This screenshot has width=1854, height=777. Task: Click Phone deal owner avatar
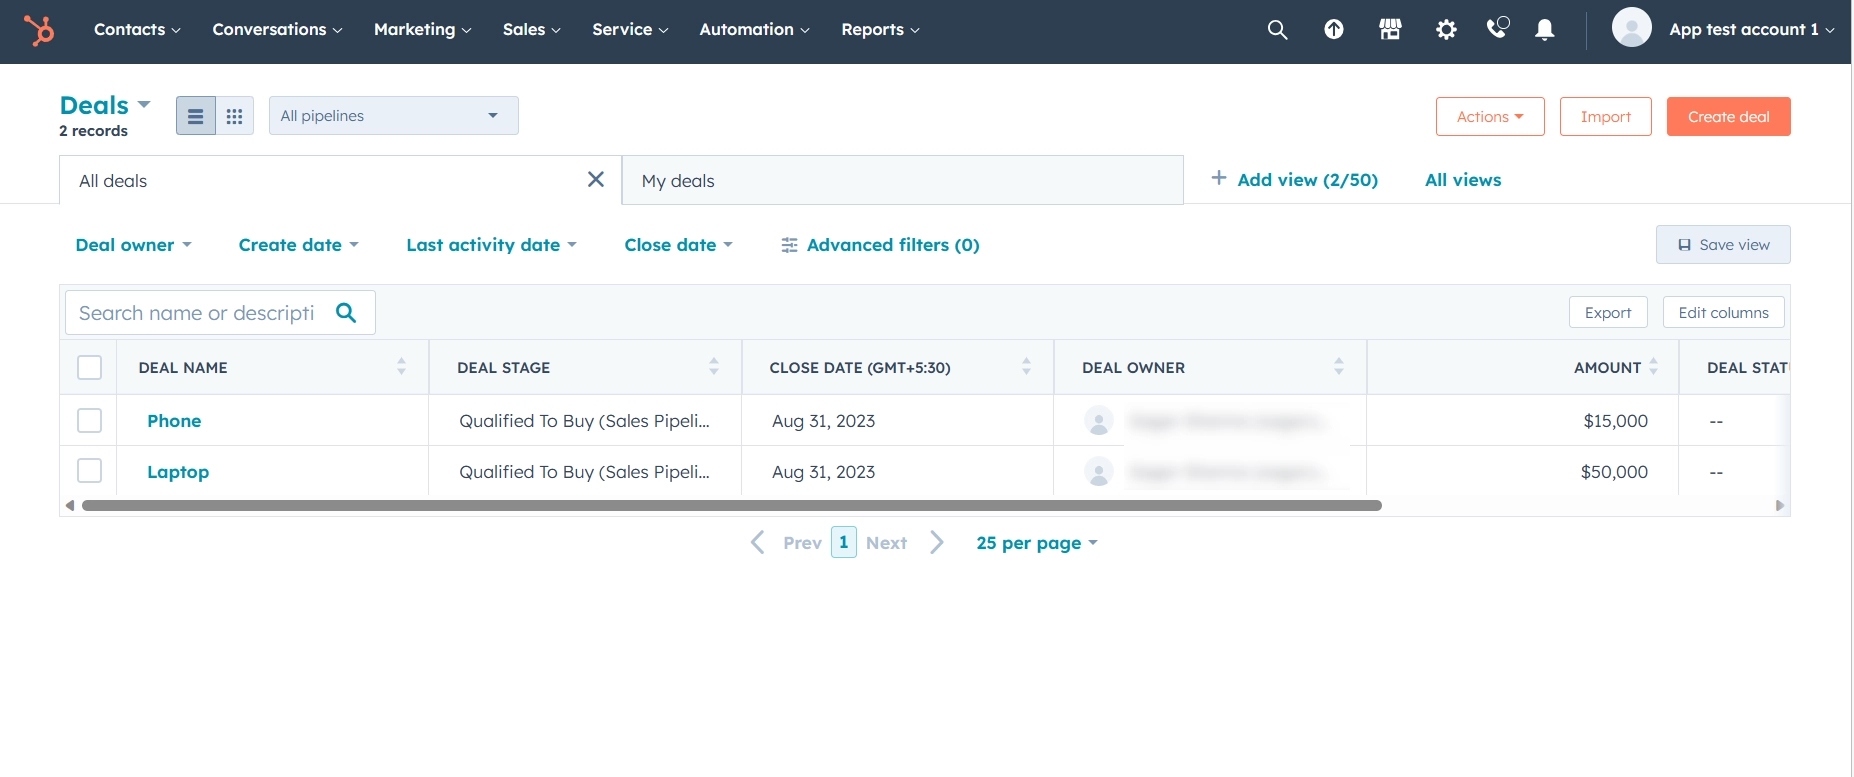click(x=1099, y=421)
